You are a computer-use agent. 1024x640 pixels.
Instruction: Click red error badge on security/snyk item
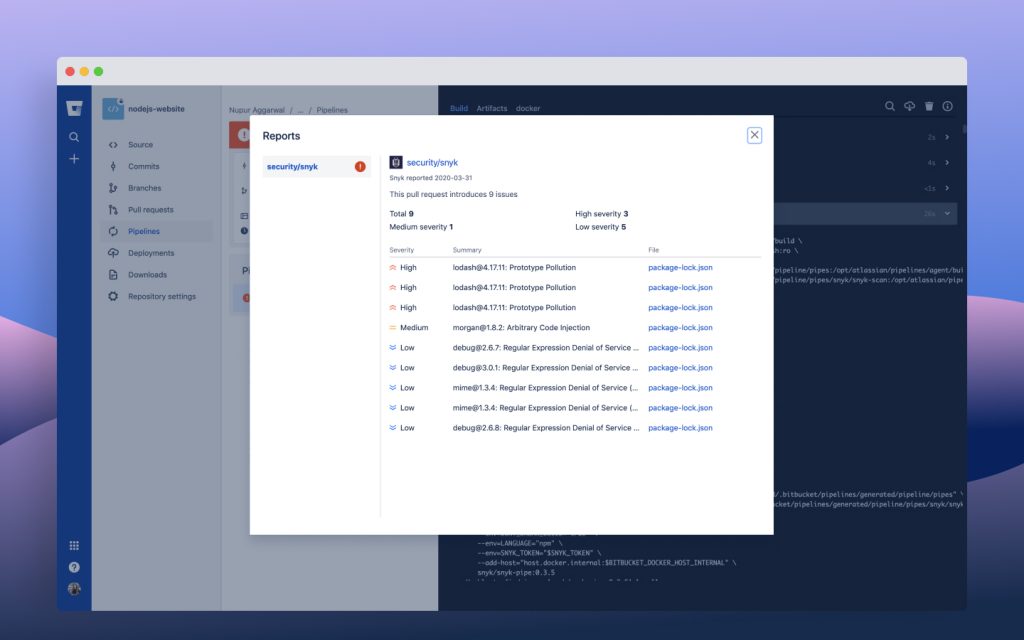360,167
